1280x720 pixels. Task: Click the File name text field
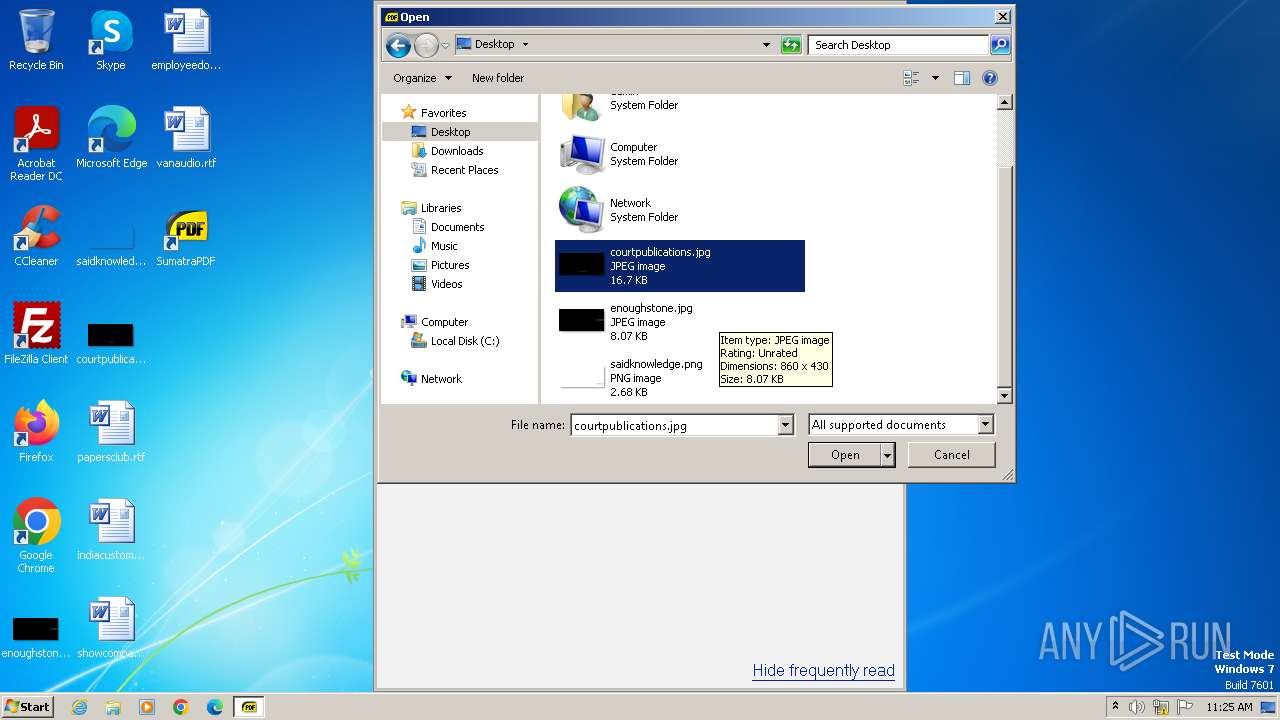click(x=674, y=426)
